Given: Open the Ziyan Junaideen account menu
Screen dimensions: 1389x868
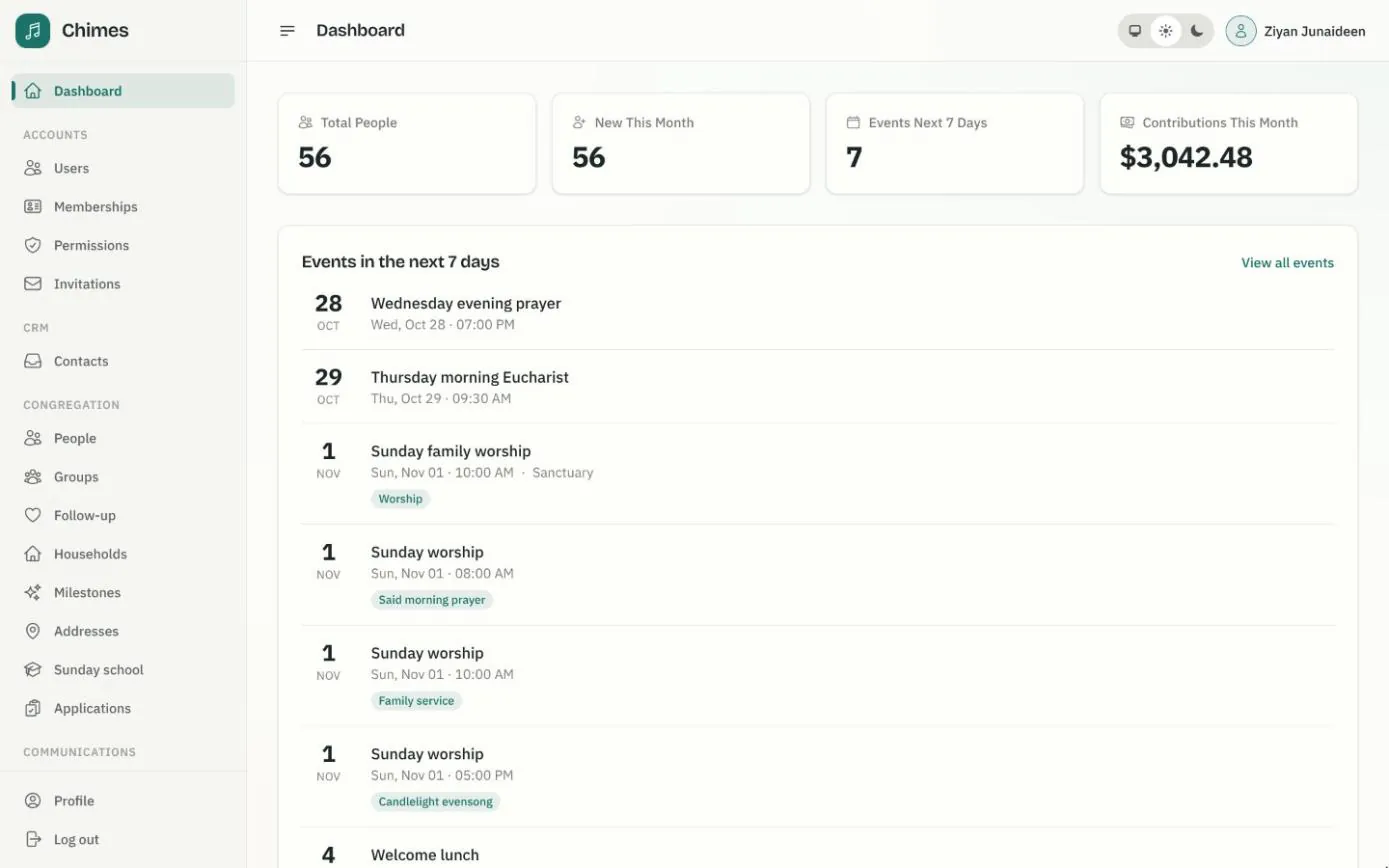Looking at the screenshot, I should tap(1296, 31).
